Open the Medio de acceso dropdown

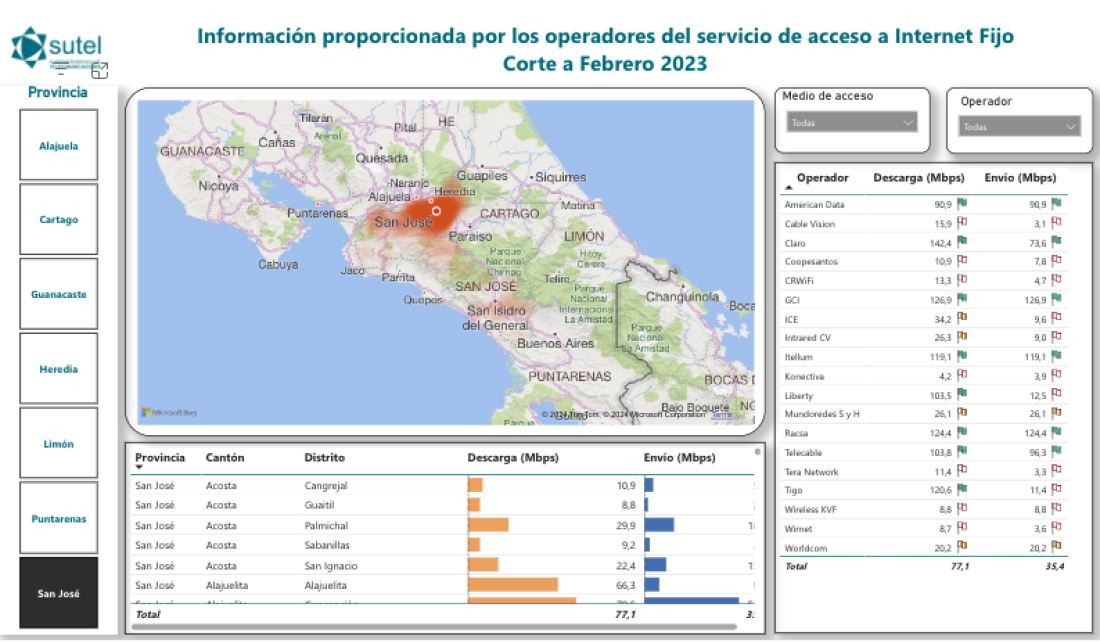(x=850, y=123)
